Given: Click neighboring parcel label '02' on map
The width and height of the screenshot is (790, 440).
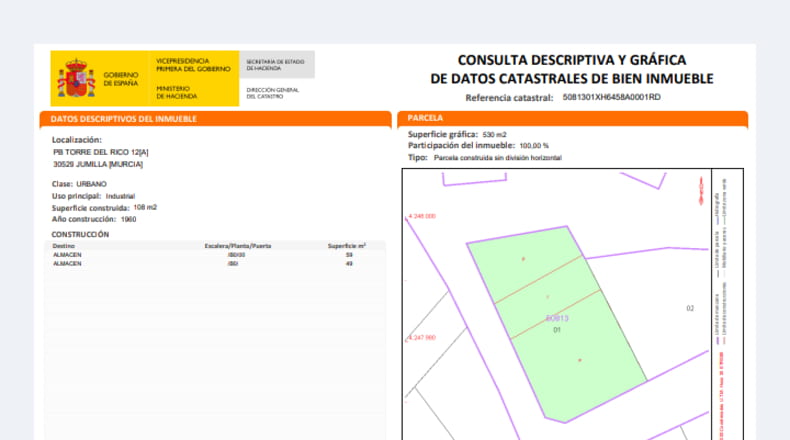Looking at the screenshot, I should click(690, 308).
